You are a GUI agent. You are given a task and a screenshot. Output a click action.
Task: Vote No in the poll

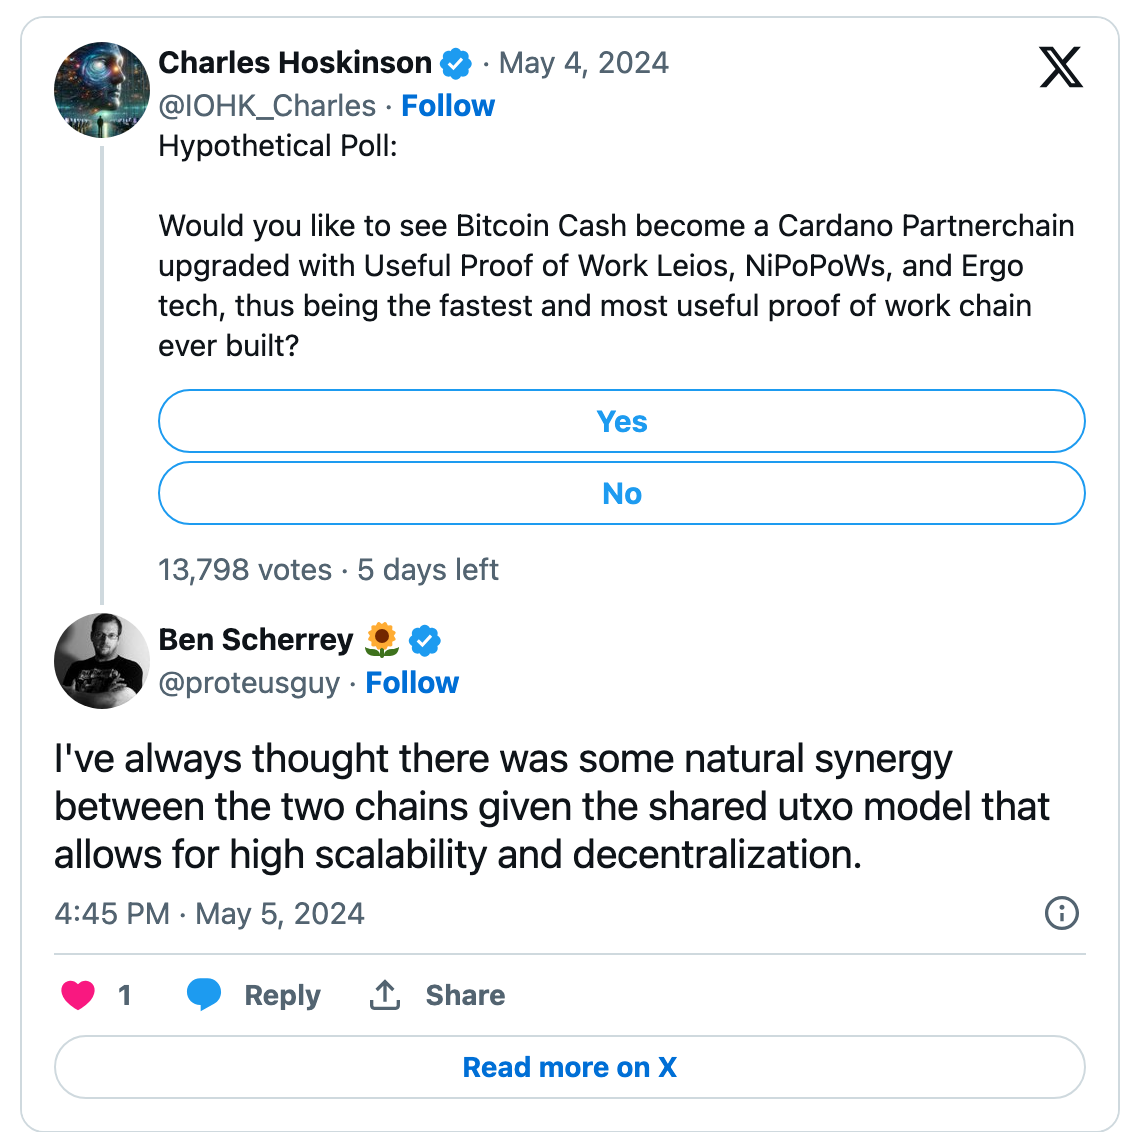point(621,493)
